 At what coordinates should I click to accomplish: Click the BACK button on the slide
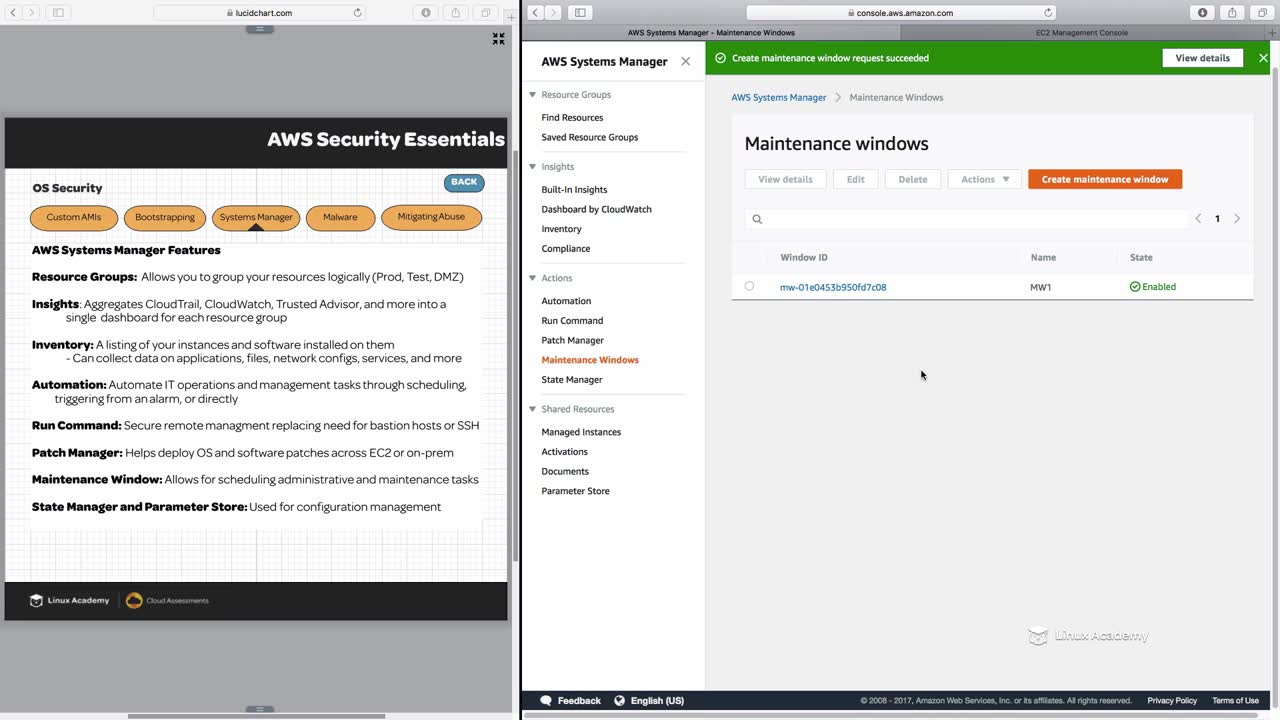[x=464, y=182]
